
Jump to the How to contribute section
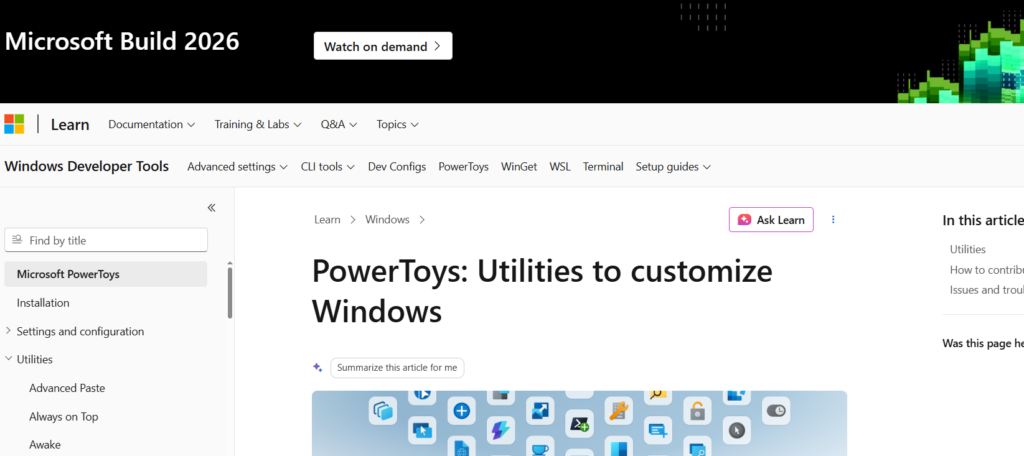986,270
